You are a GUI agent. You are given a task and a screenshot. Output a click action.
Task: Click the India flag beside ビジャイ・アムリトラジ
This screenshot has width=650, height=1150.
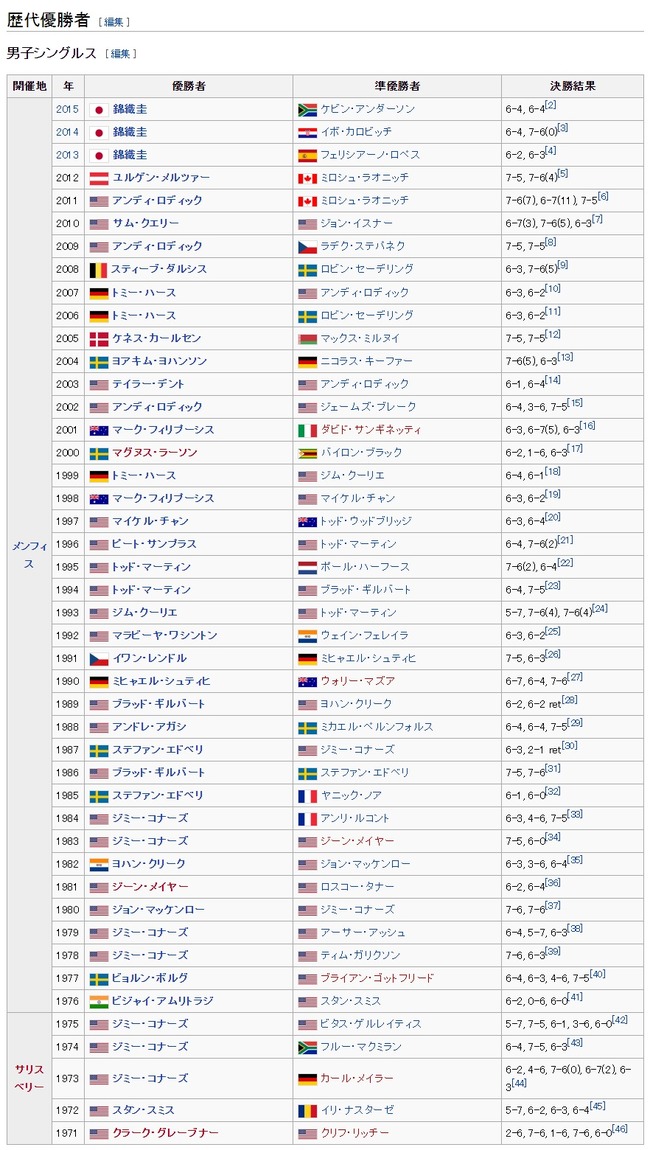98,1001
